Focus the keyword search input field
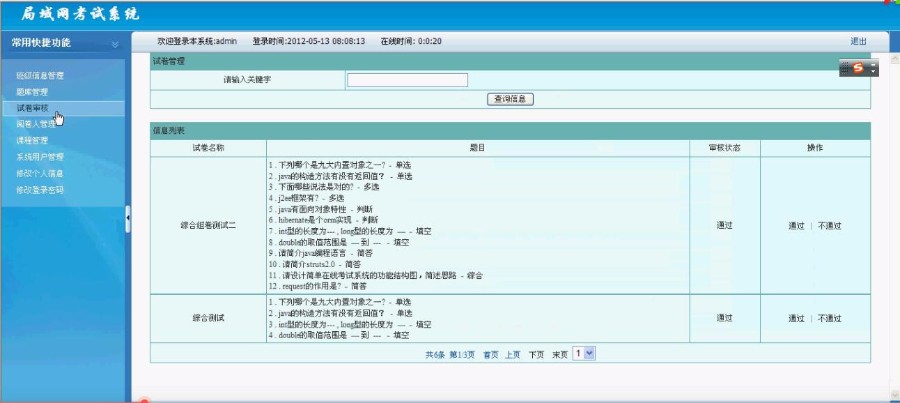 407,80
